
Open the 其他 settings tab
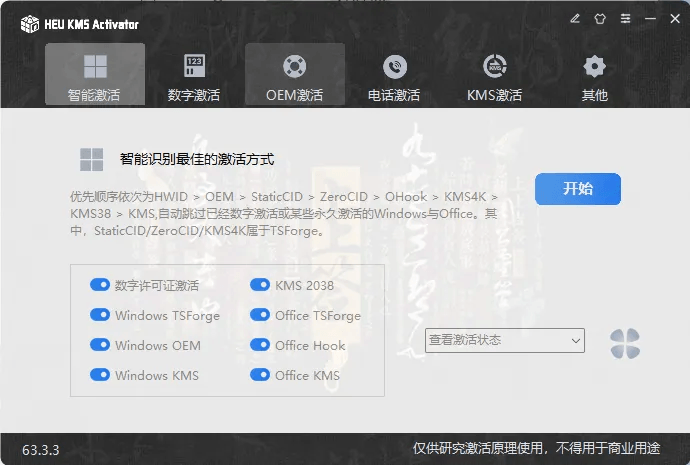(595, 74)
